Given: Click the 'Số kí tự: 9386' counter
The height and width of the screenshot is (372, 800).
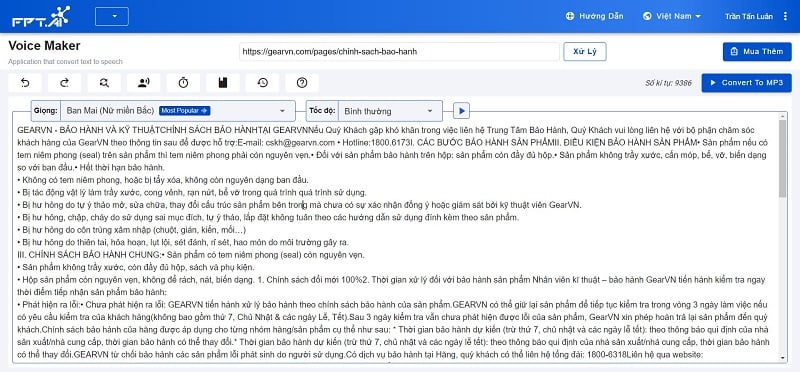Looking at the screenshot, I should click(x=668, y=83).
